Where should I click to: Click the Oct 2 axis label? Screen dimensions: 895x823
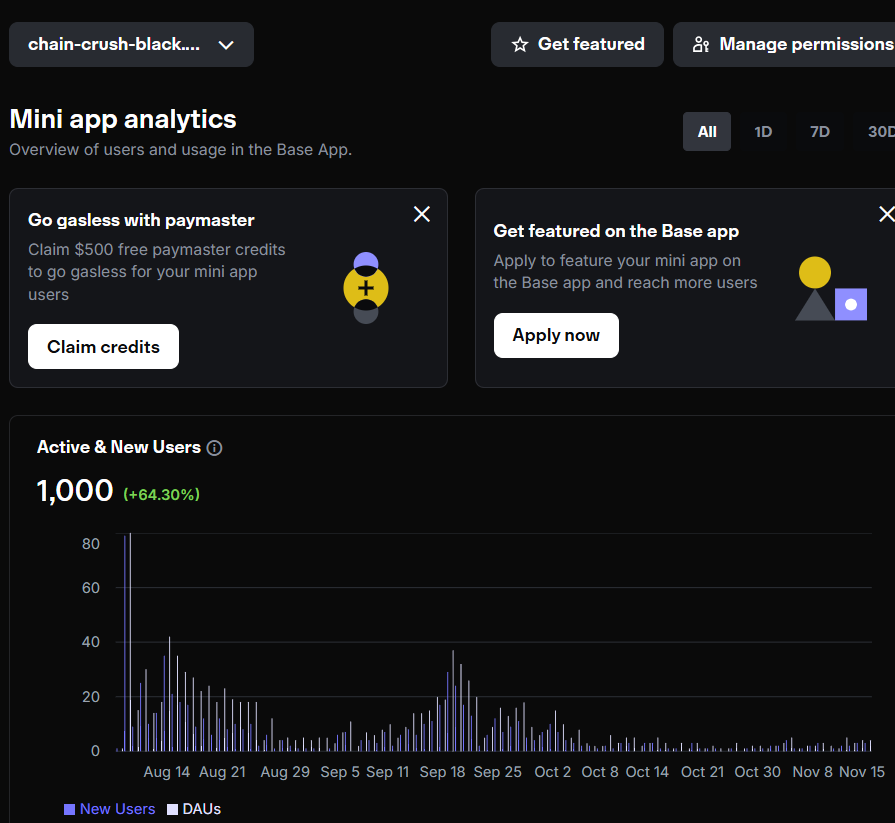coord(553,772)
